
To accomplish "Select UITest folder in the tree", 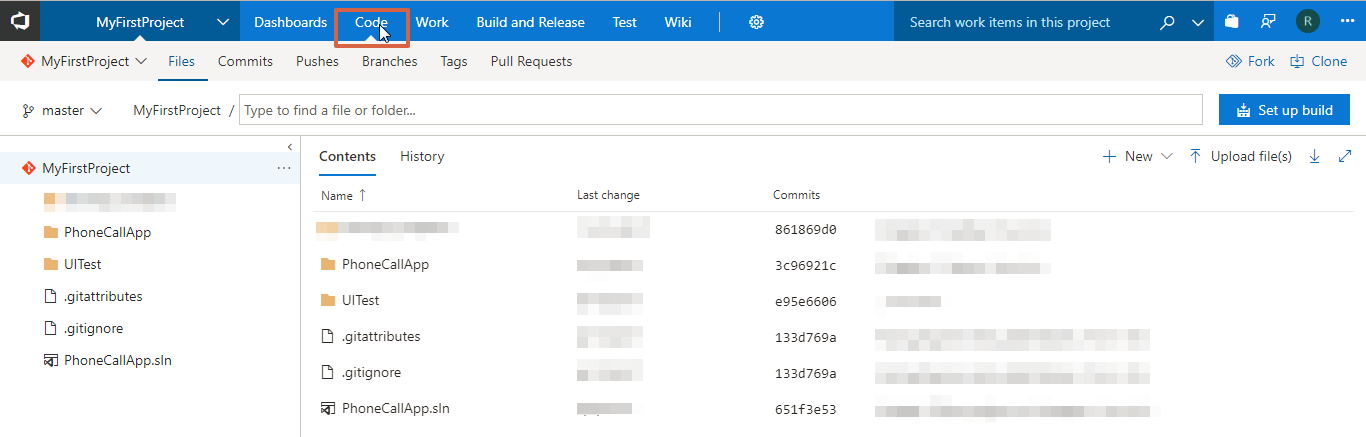I will tap(82, 264).
